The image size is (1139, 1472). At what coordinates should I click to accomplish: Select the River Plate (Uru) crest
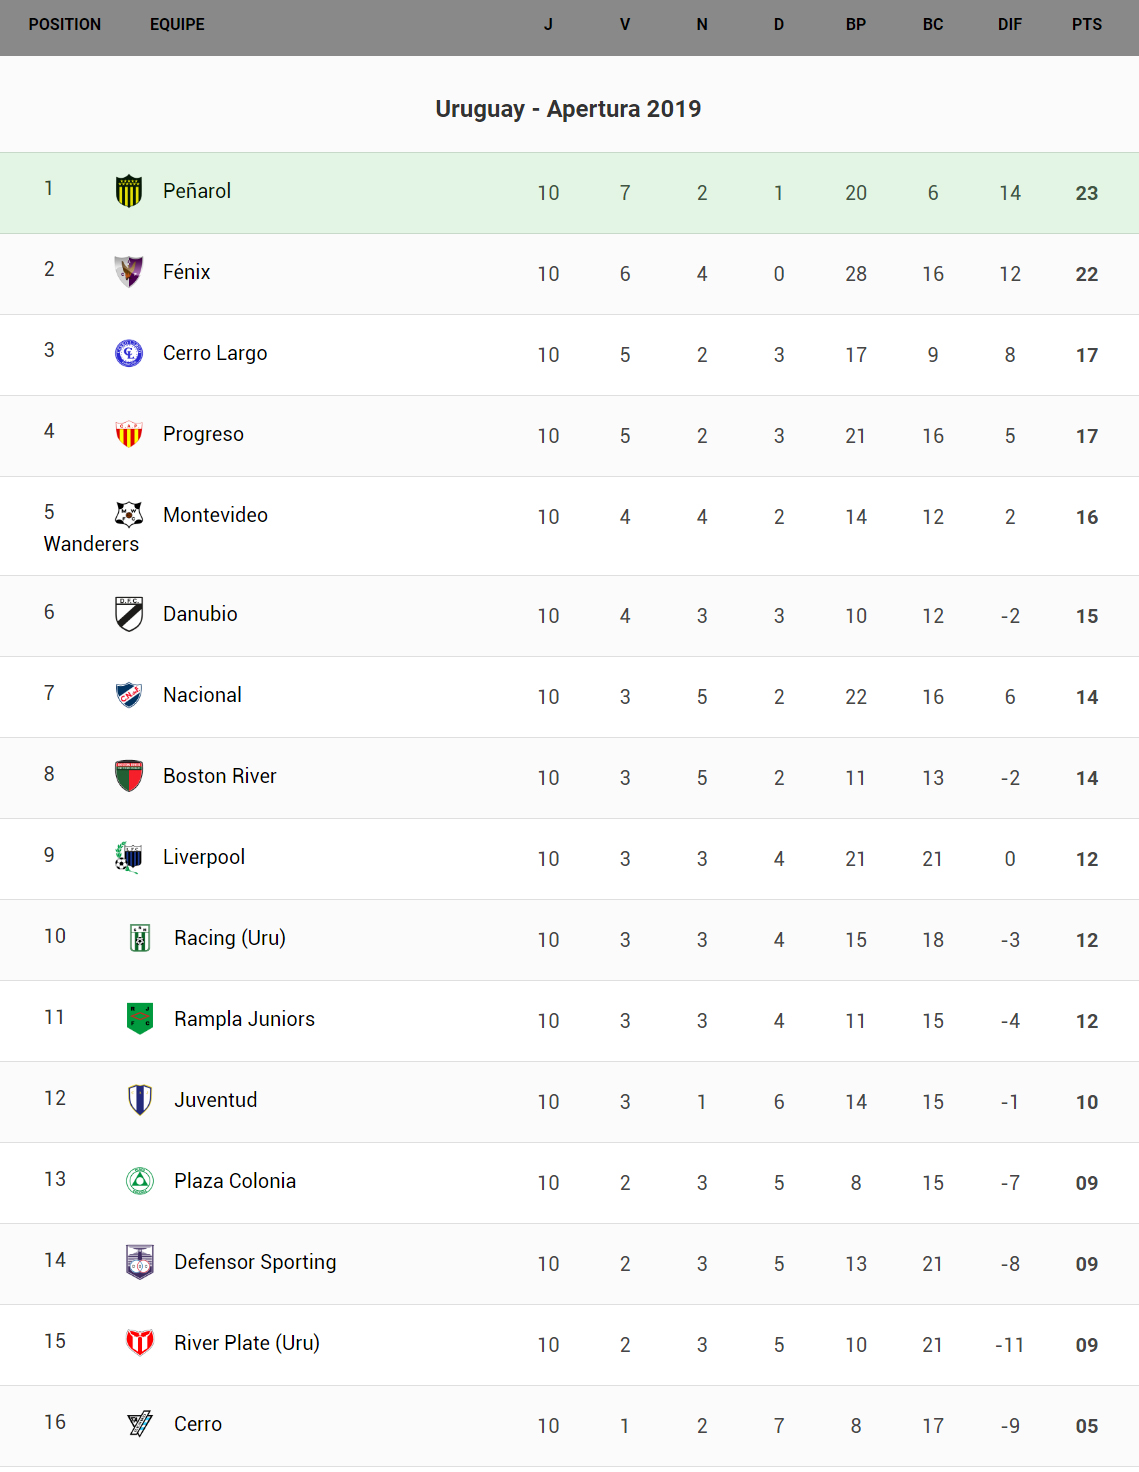coord(140,1343)
